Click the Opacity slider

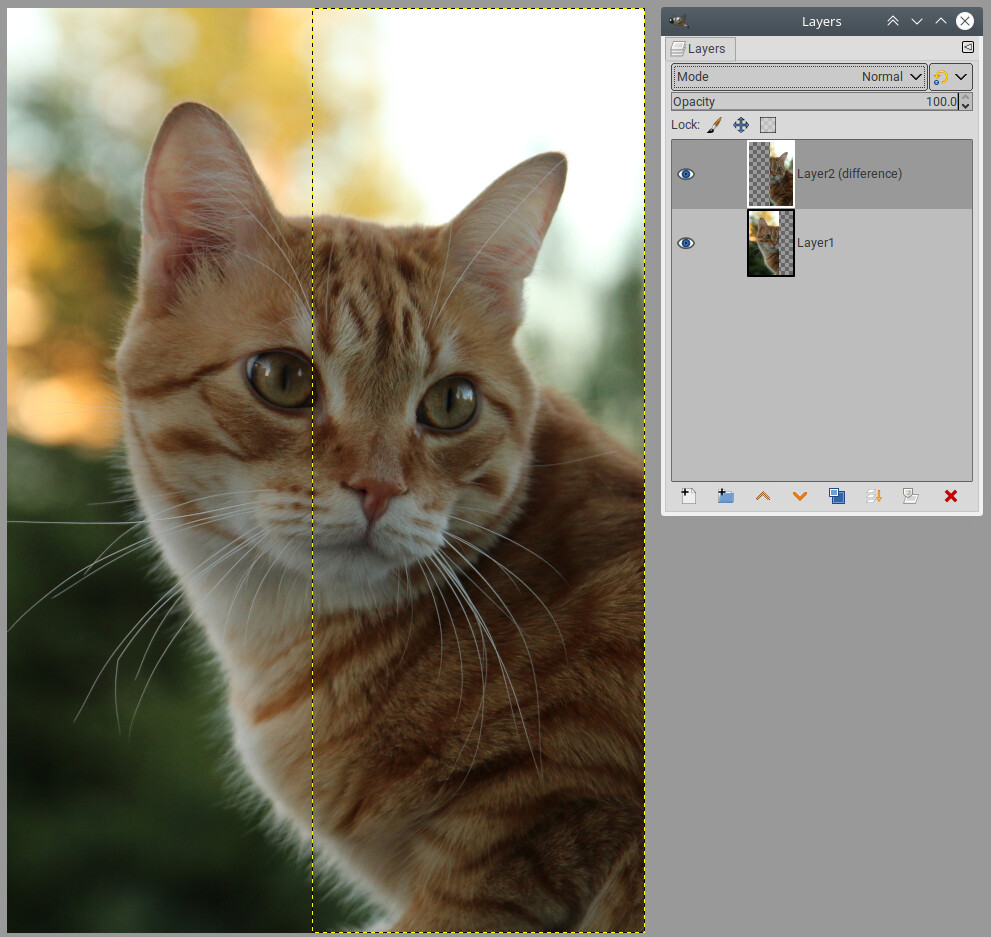click(814, 102)
